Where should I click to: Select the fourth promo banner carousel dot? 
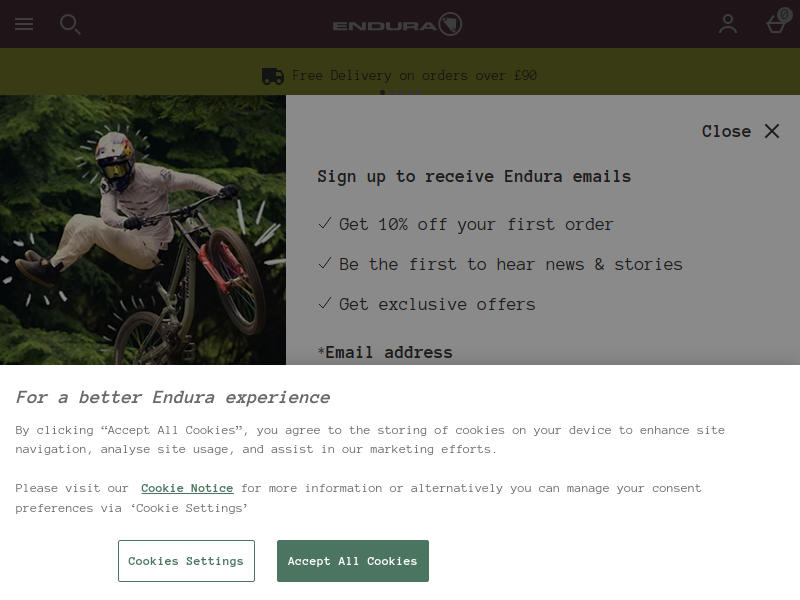410,92
